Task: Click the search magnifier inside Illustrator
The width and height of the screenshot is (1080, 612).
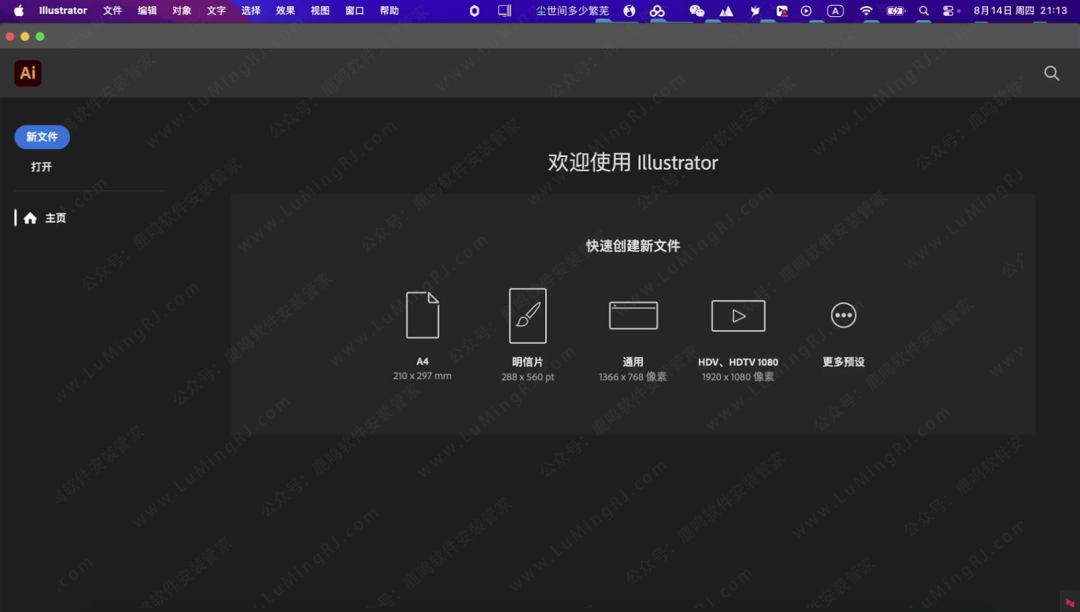Action: [1051, 72]
